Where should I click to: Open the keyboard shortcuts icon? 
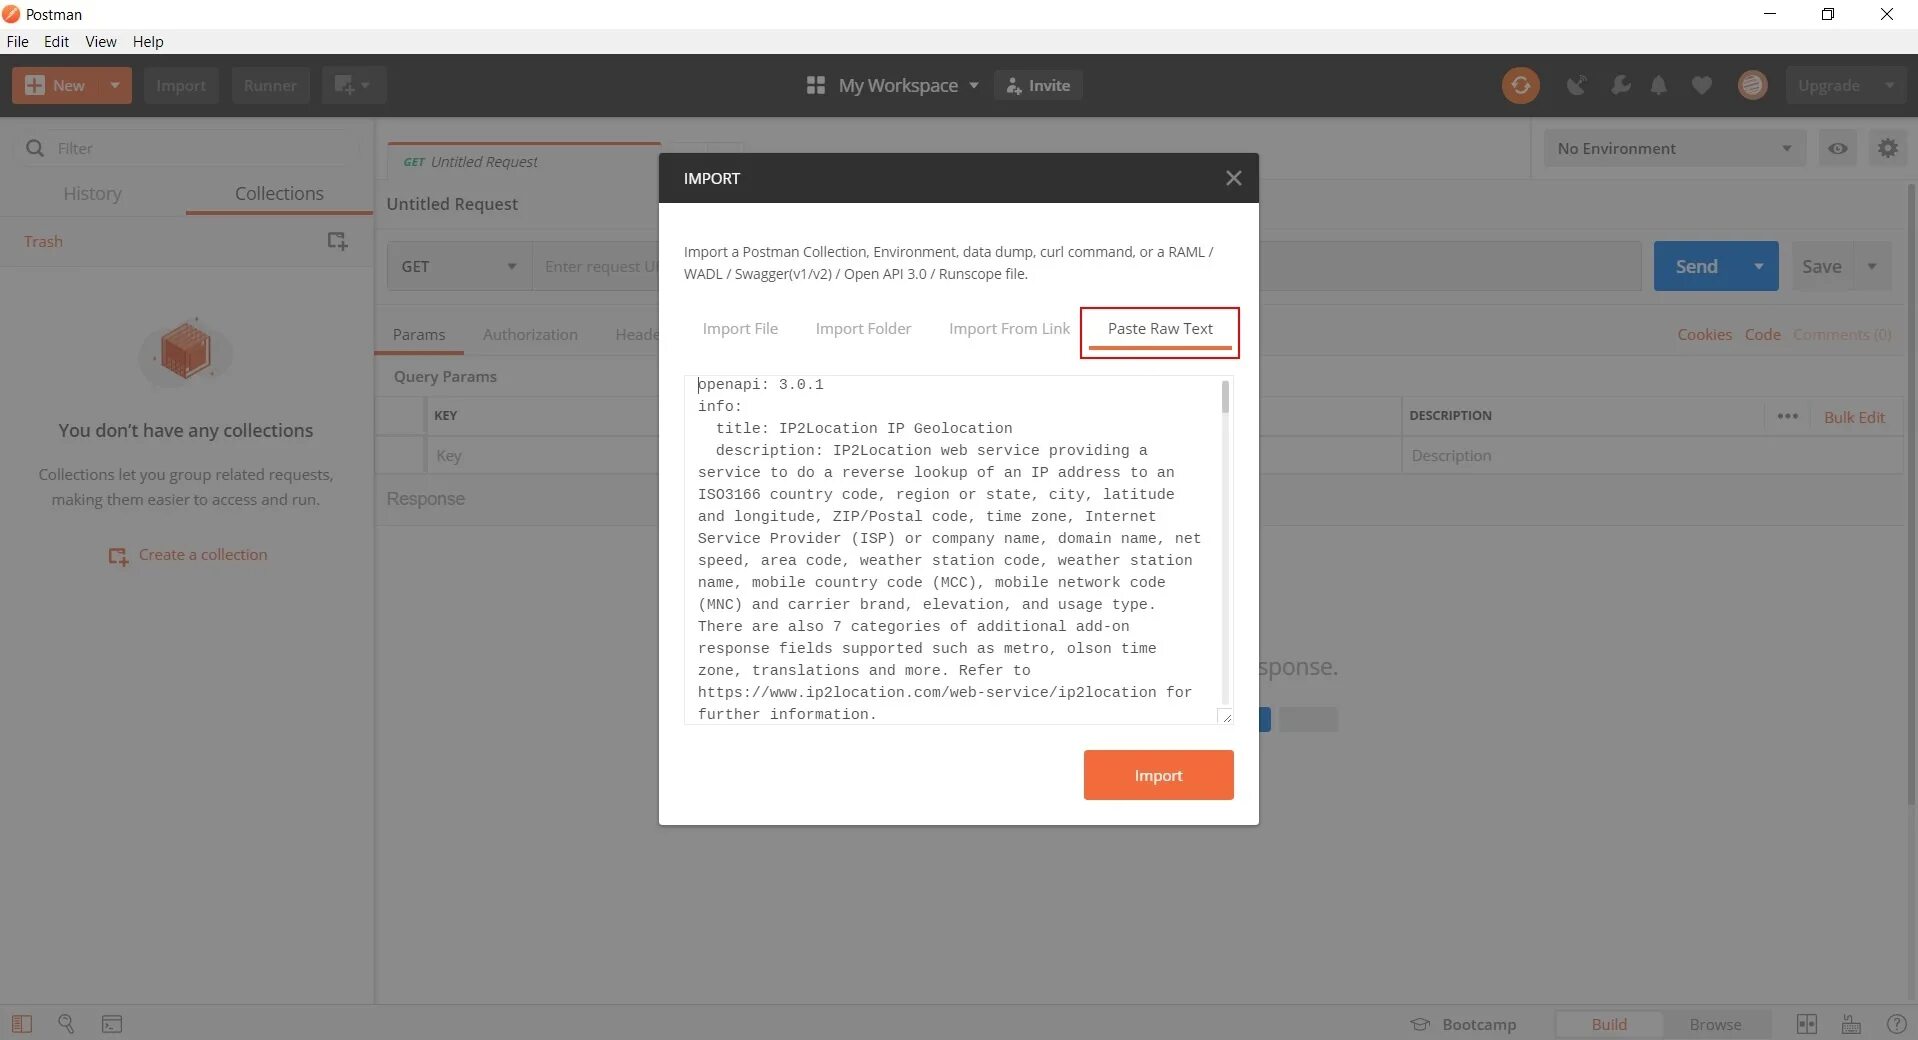point(1851,1024)
